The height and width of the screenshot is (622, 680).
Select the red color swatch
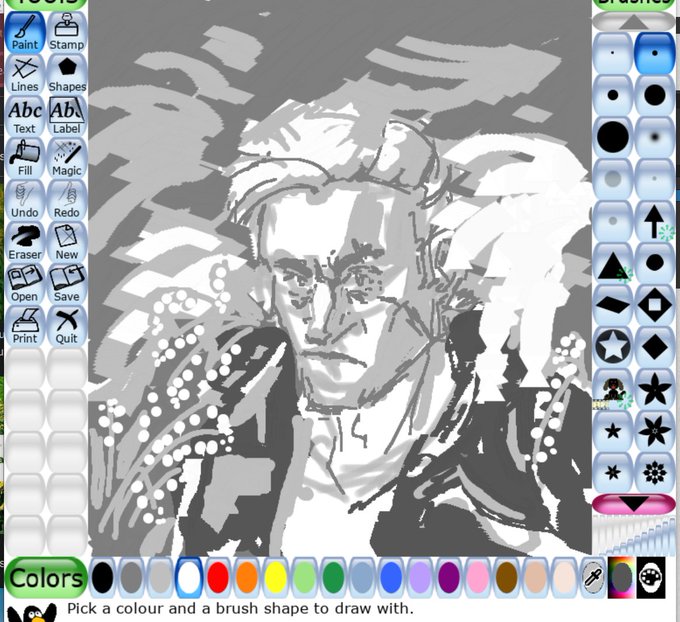point(218,577)
